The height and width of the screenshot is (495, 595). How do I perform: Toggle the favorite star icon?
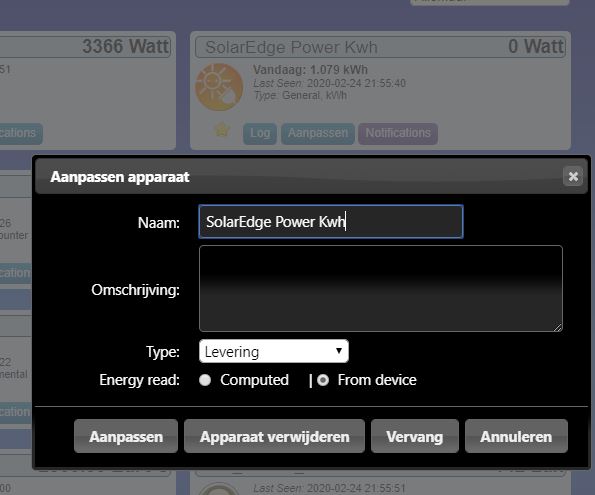[222, 130]
